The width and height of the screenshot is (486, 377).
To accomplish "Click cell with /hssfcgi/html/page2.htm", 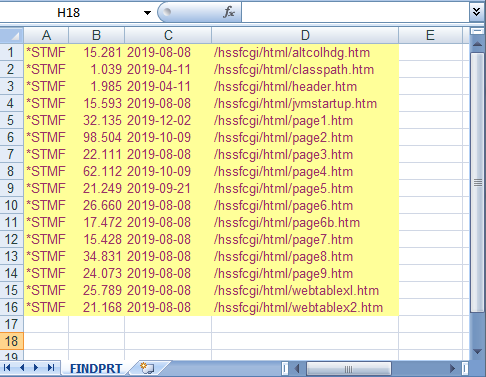I will [x=305, y=137].
